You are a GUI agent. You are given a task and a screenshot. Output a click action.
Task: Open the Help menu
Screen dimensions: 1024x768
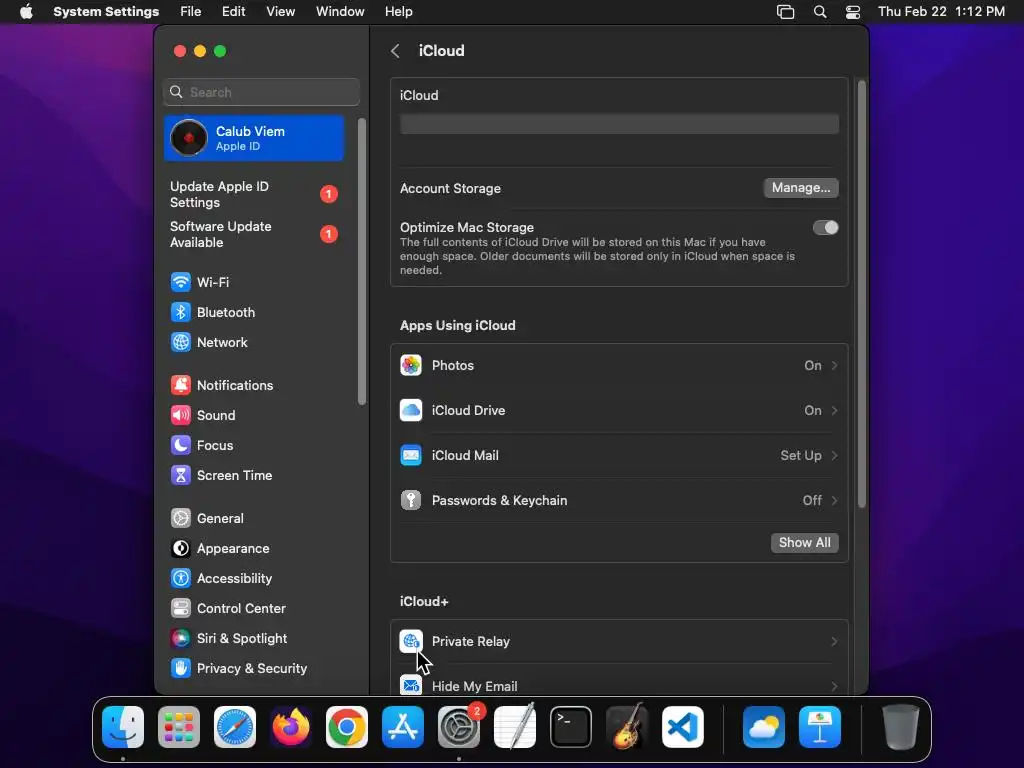pos(398,12)
